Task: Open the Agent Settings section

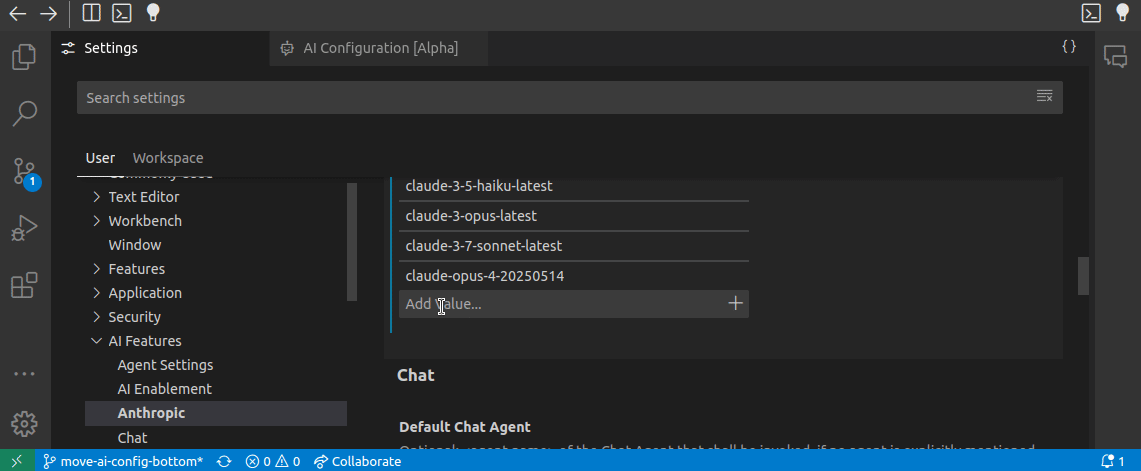Action: pyautogui.click(x=165, y=365)
